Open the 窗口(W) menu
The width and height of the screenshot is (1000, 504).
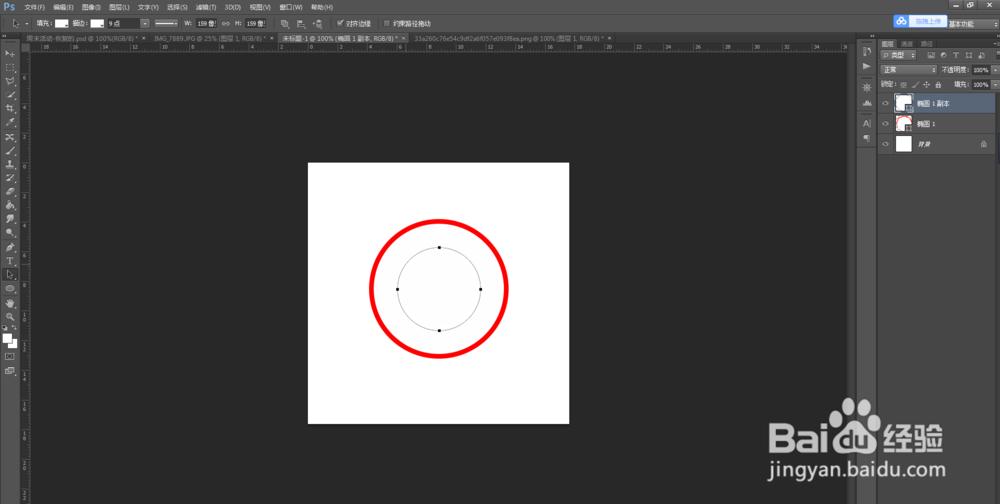pos(291,7)
